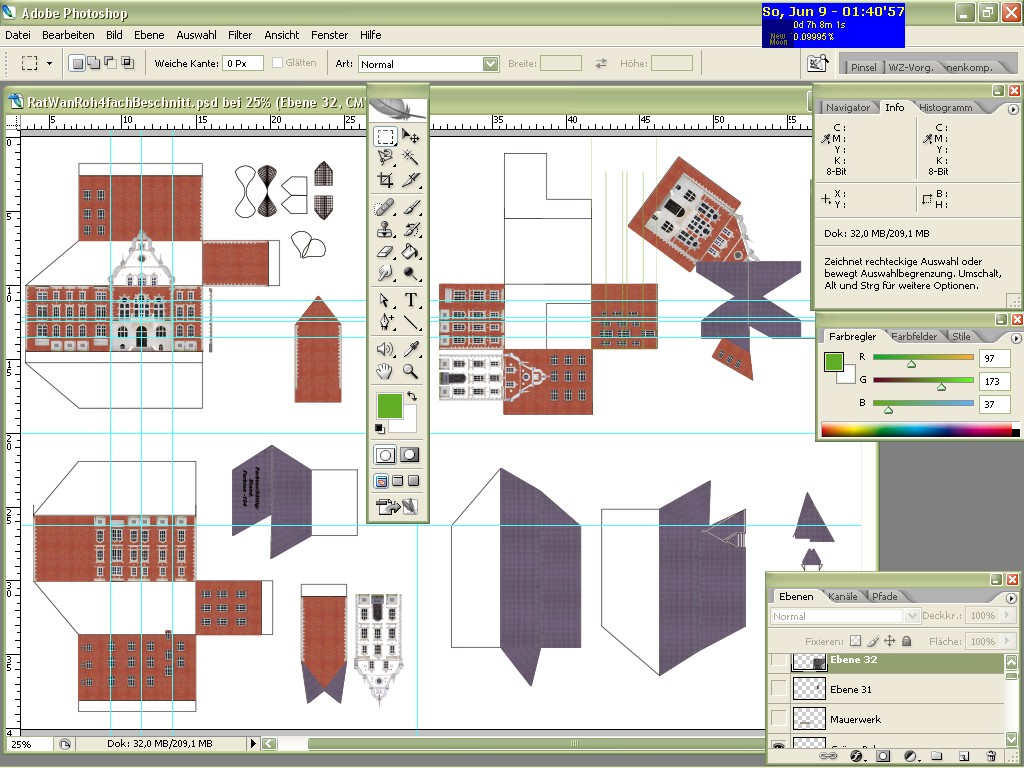Toggle visibility of layer Ebene 32
This screenshot has height=768, width=1024.
click(778, 660)
